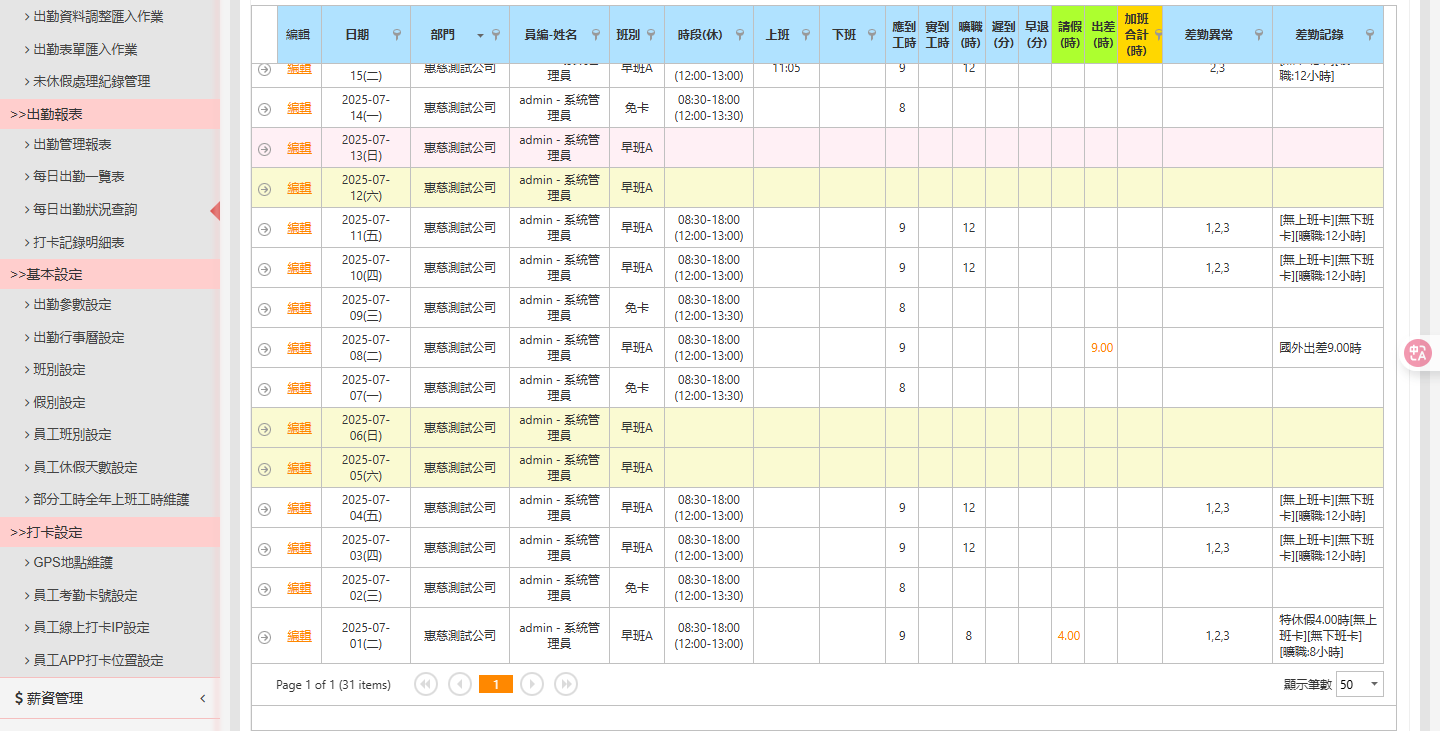Open filter for 時段(休) column
Image resolution: width=1440 pixels, height=731 pixels.
click(740, 35)
